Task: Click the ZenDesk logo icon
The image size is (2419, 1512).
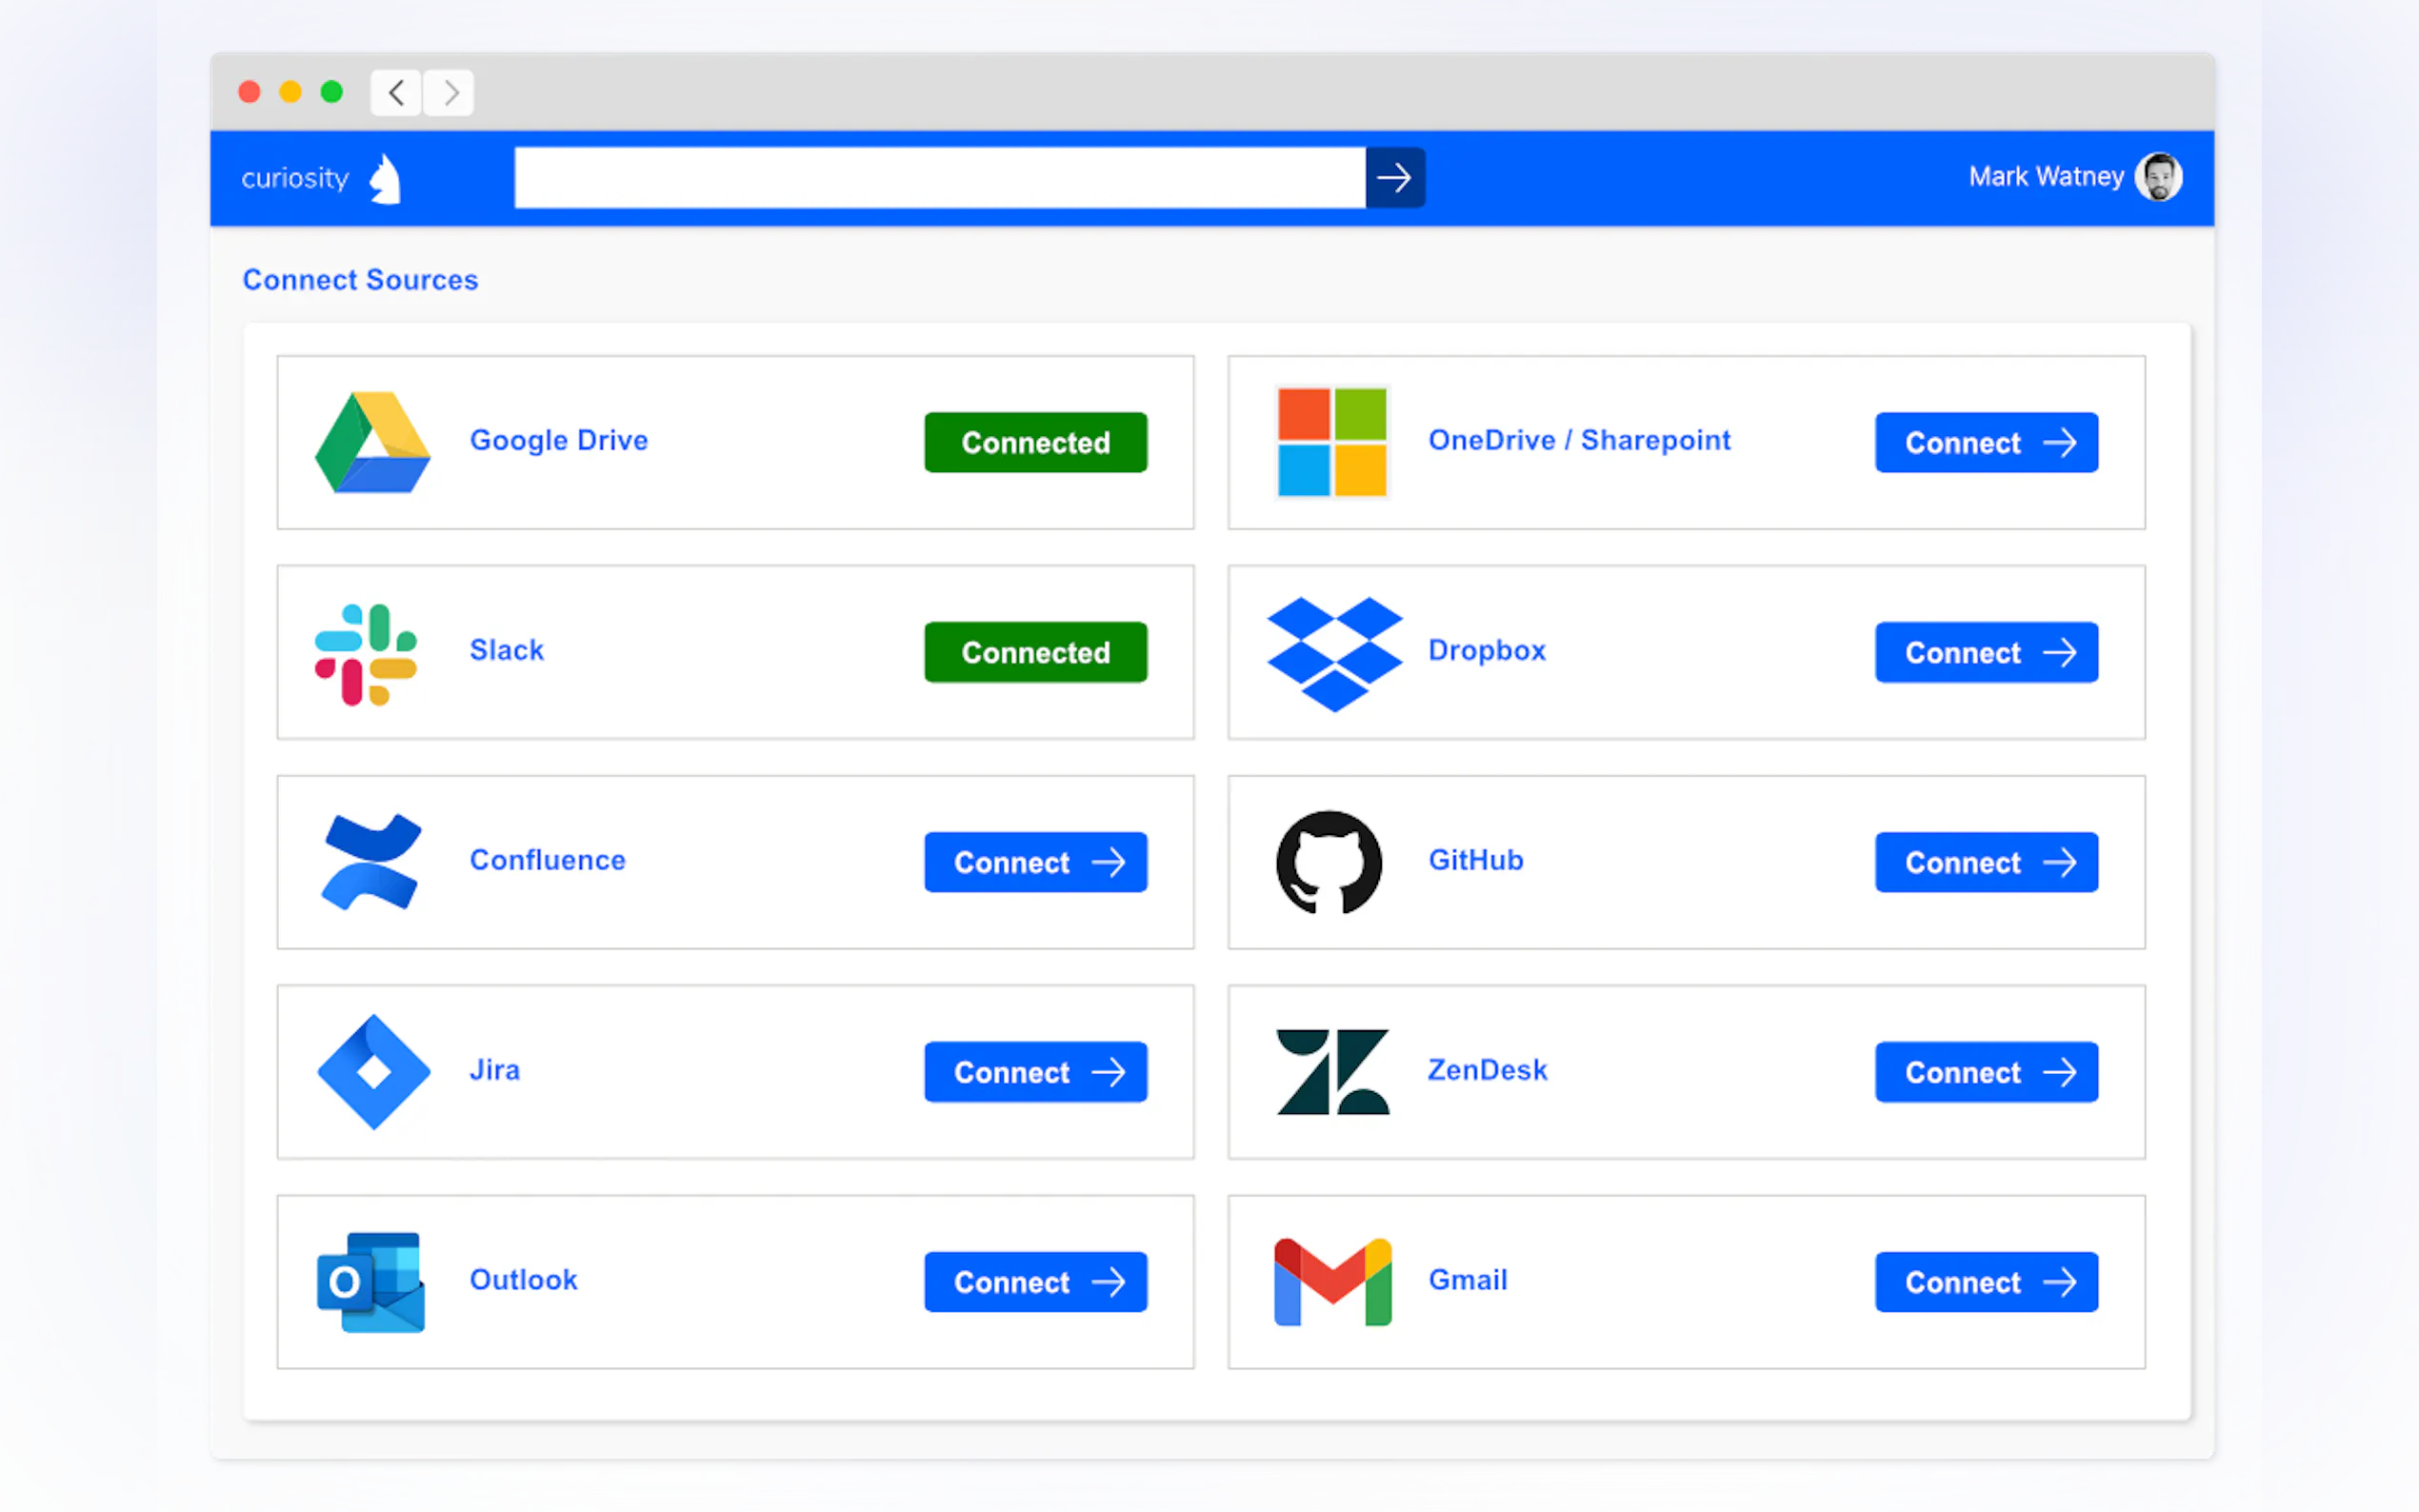Action: (1332, 1072)
